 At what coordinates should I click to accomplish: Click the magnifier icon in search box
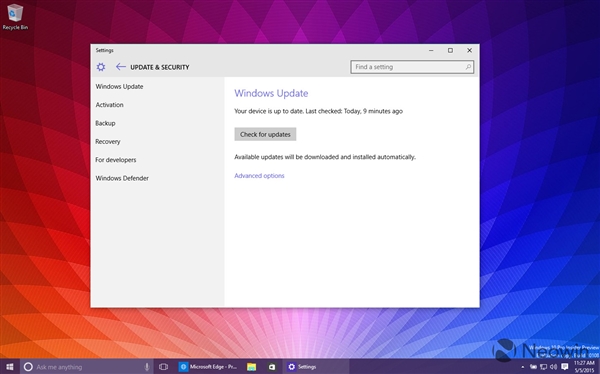click(x=468, y=67)
